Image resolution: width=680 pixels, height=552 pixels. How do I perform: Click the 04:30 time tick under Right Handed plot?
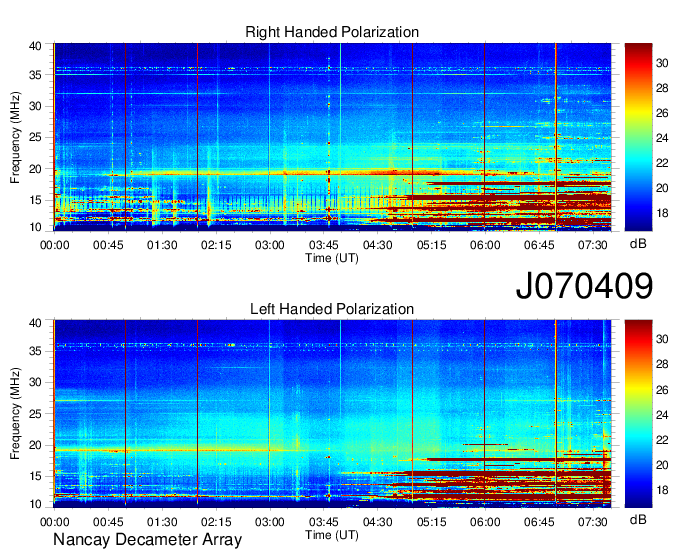(x=377, y=245)
